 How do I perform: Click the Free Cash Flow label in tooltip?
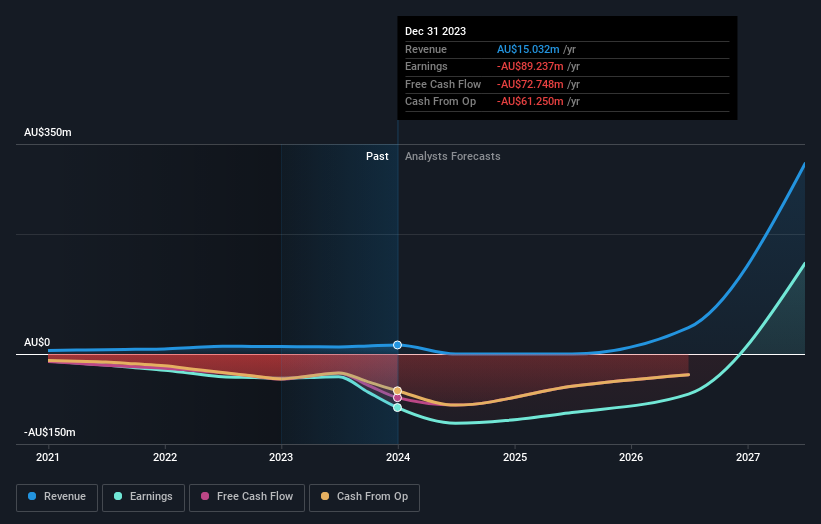[443, 84]
